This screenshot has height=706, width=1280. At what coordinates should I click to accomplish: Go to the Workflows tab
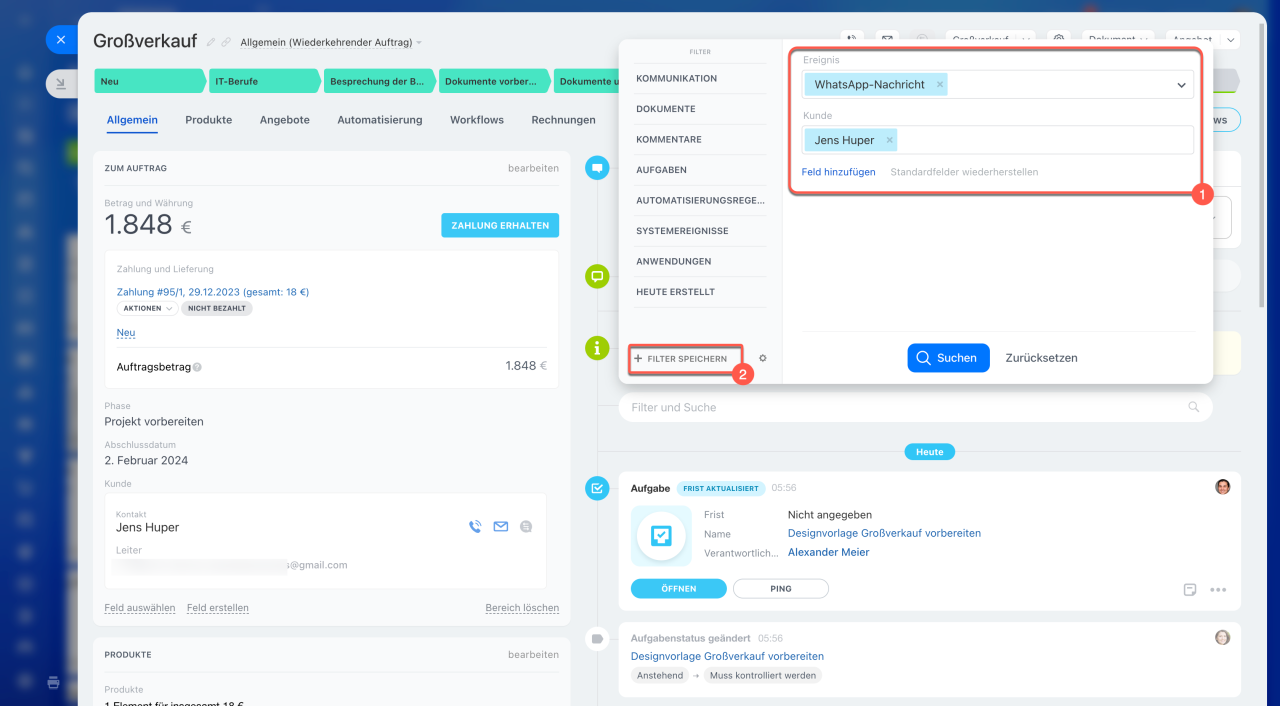(x=477, y=120)
